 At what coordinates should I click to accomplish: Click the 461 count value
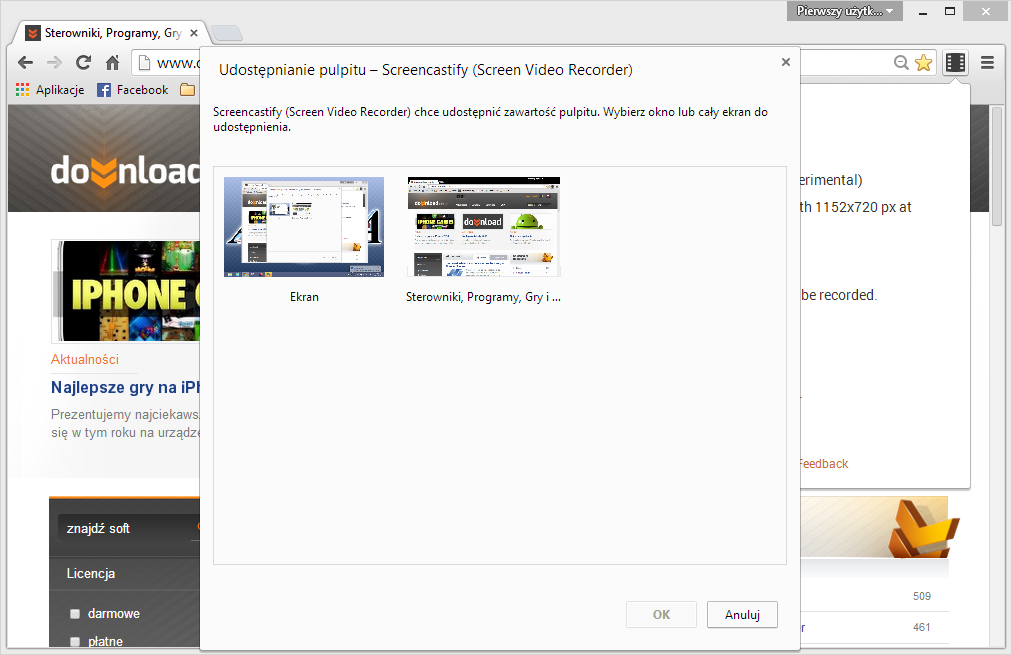(x=922, y=627)
